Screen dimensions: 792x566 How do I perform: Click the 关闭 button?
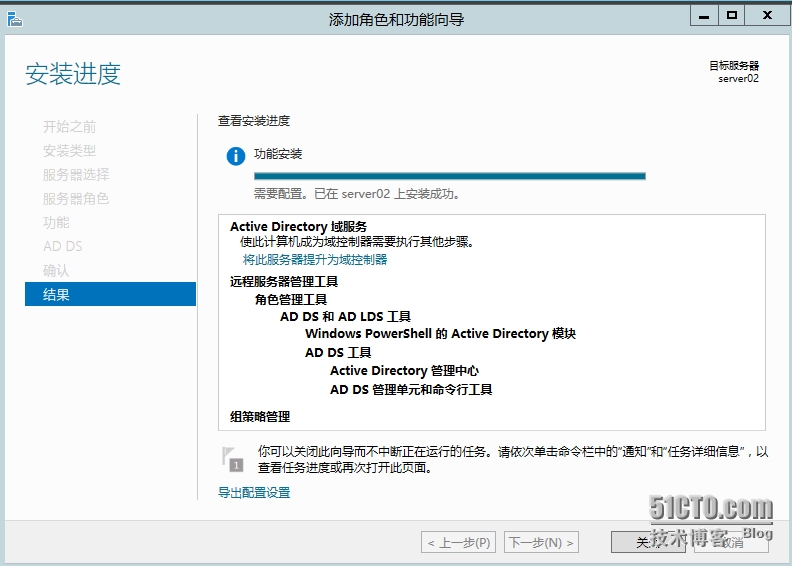click(x=648, y=542)
